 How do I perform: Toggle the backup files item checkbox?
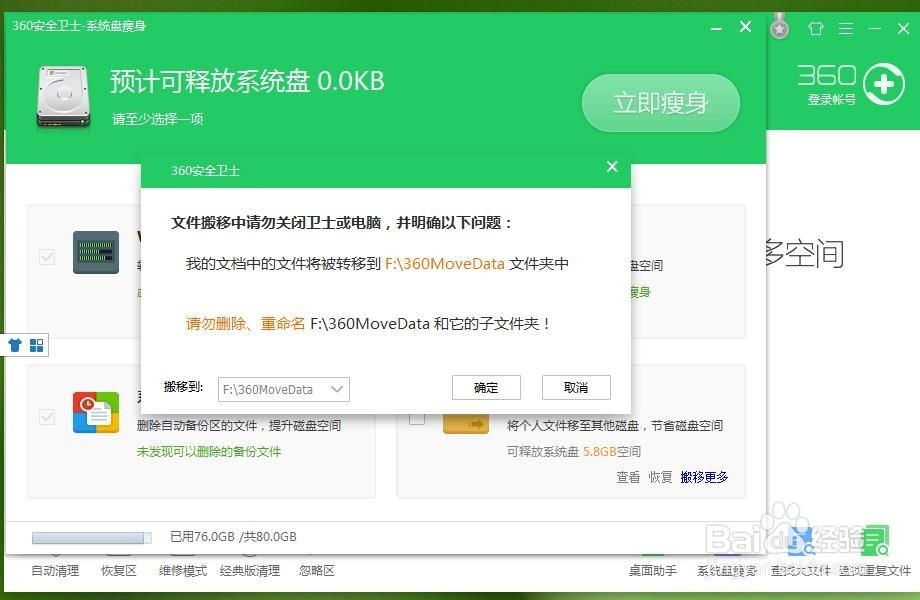point(47,417)
